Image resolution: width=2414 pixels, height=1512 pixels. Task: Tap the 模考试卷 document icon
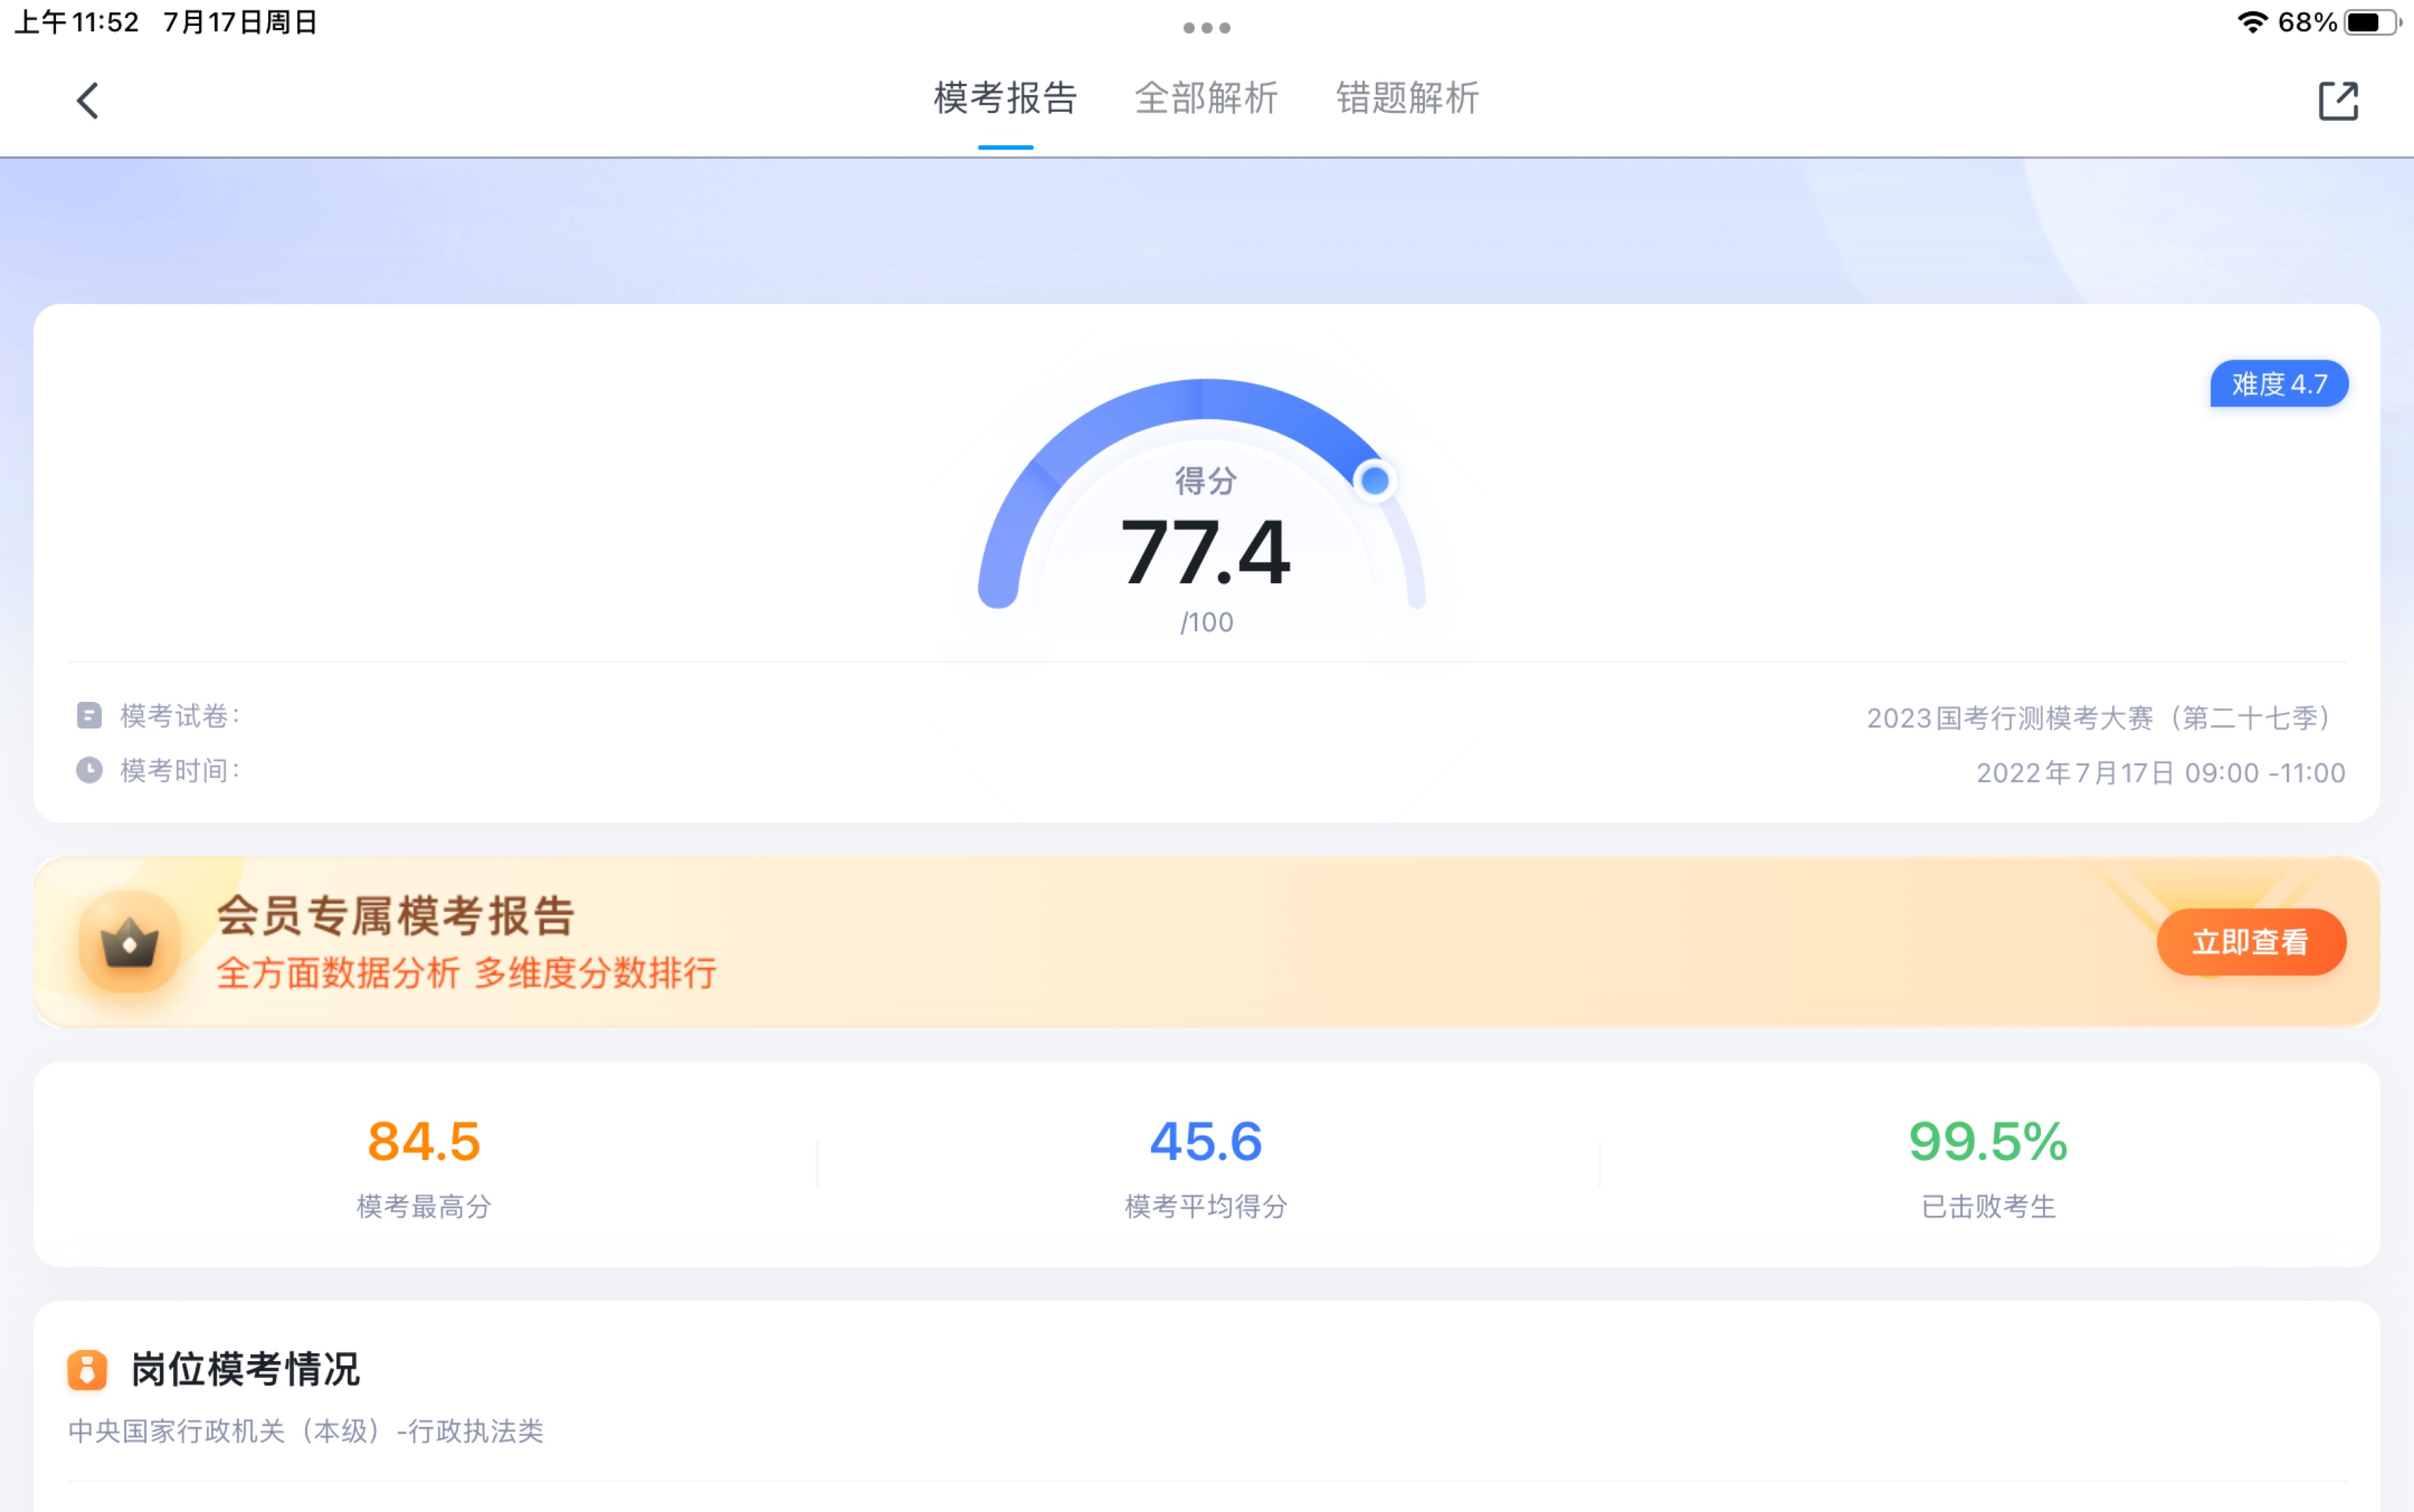(89, 716)
